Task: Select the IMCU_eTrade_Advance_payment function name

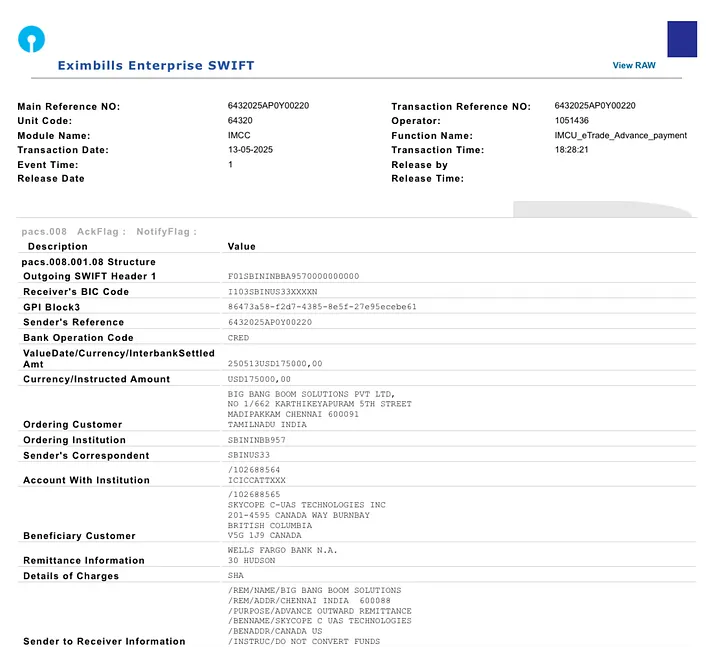Action: [x=620, y=135]
